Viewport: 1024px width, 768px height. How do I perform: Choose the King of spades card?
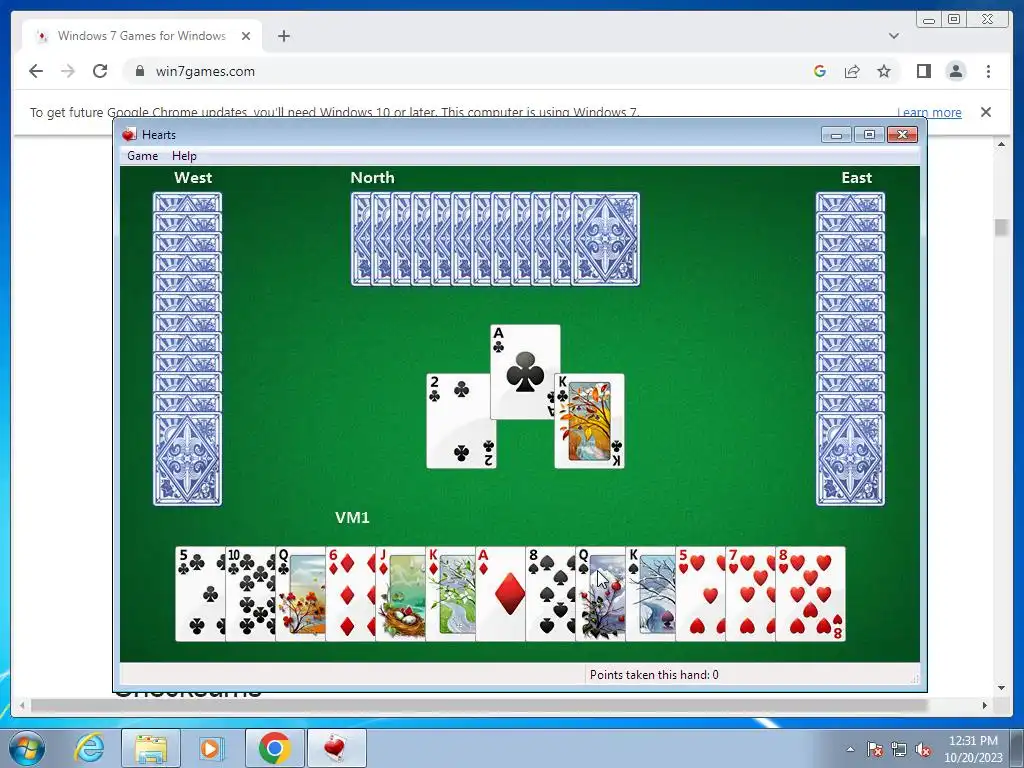pyautogui.click(x=650, y=594)
